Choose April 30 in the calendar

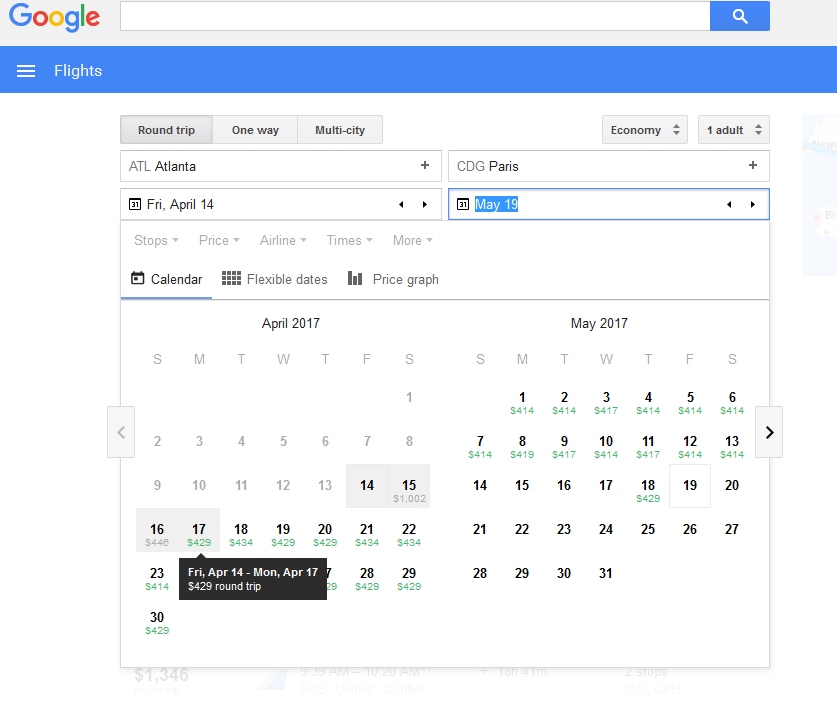point(157,622)
